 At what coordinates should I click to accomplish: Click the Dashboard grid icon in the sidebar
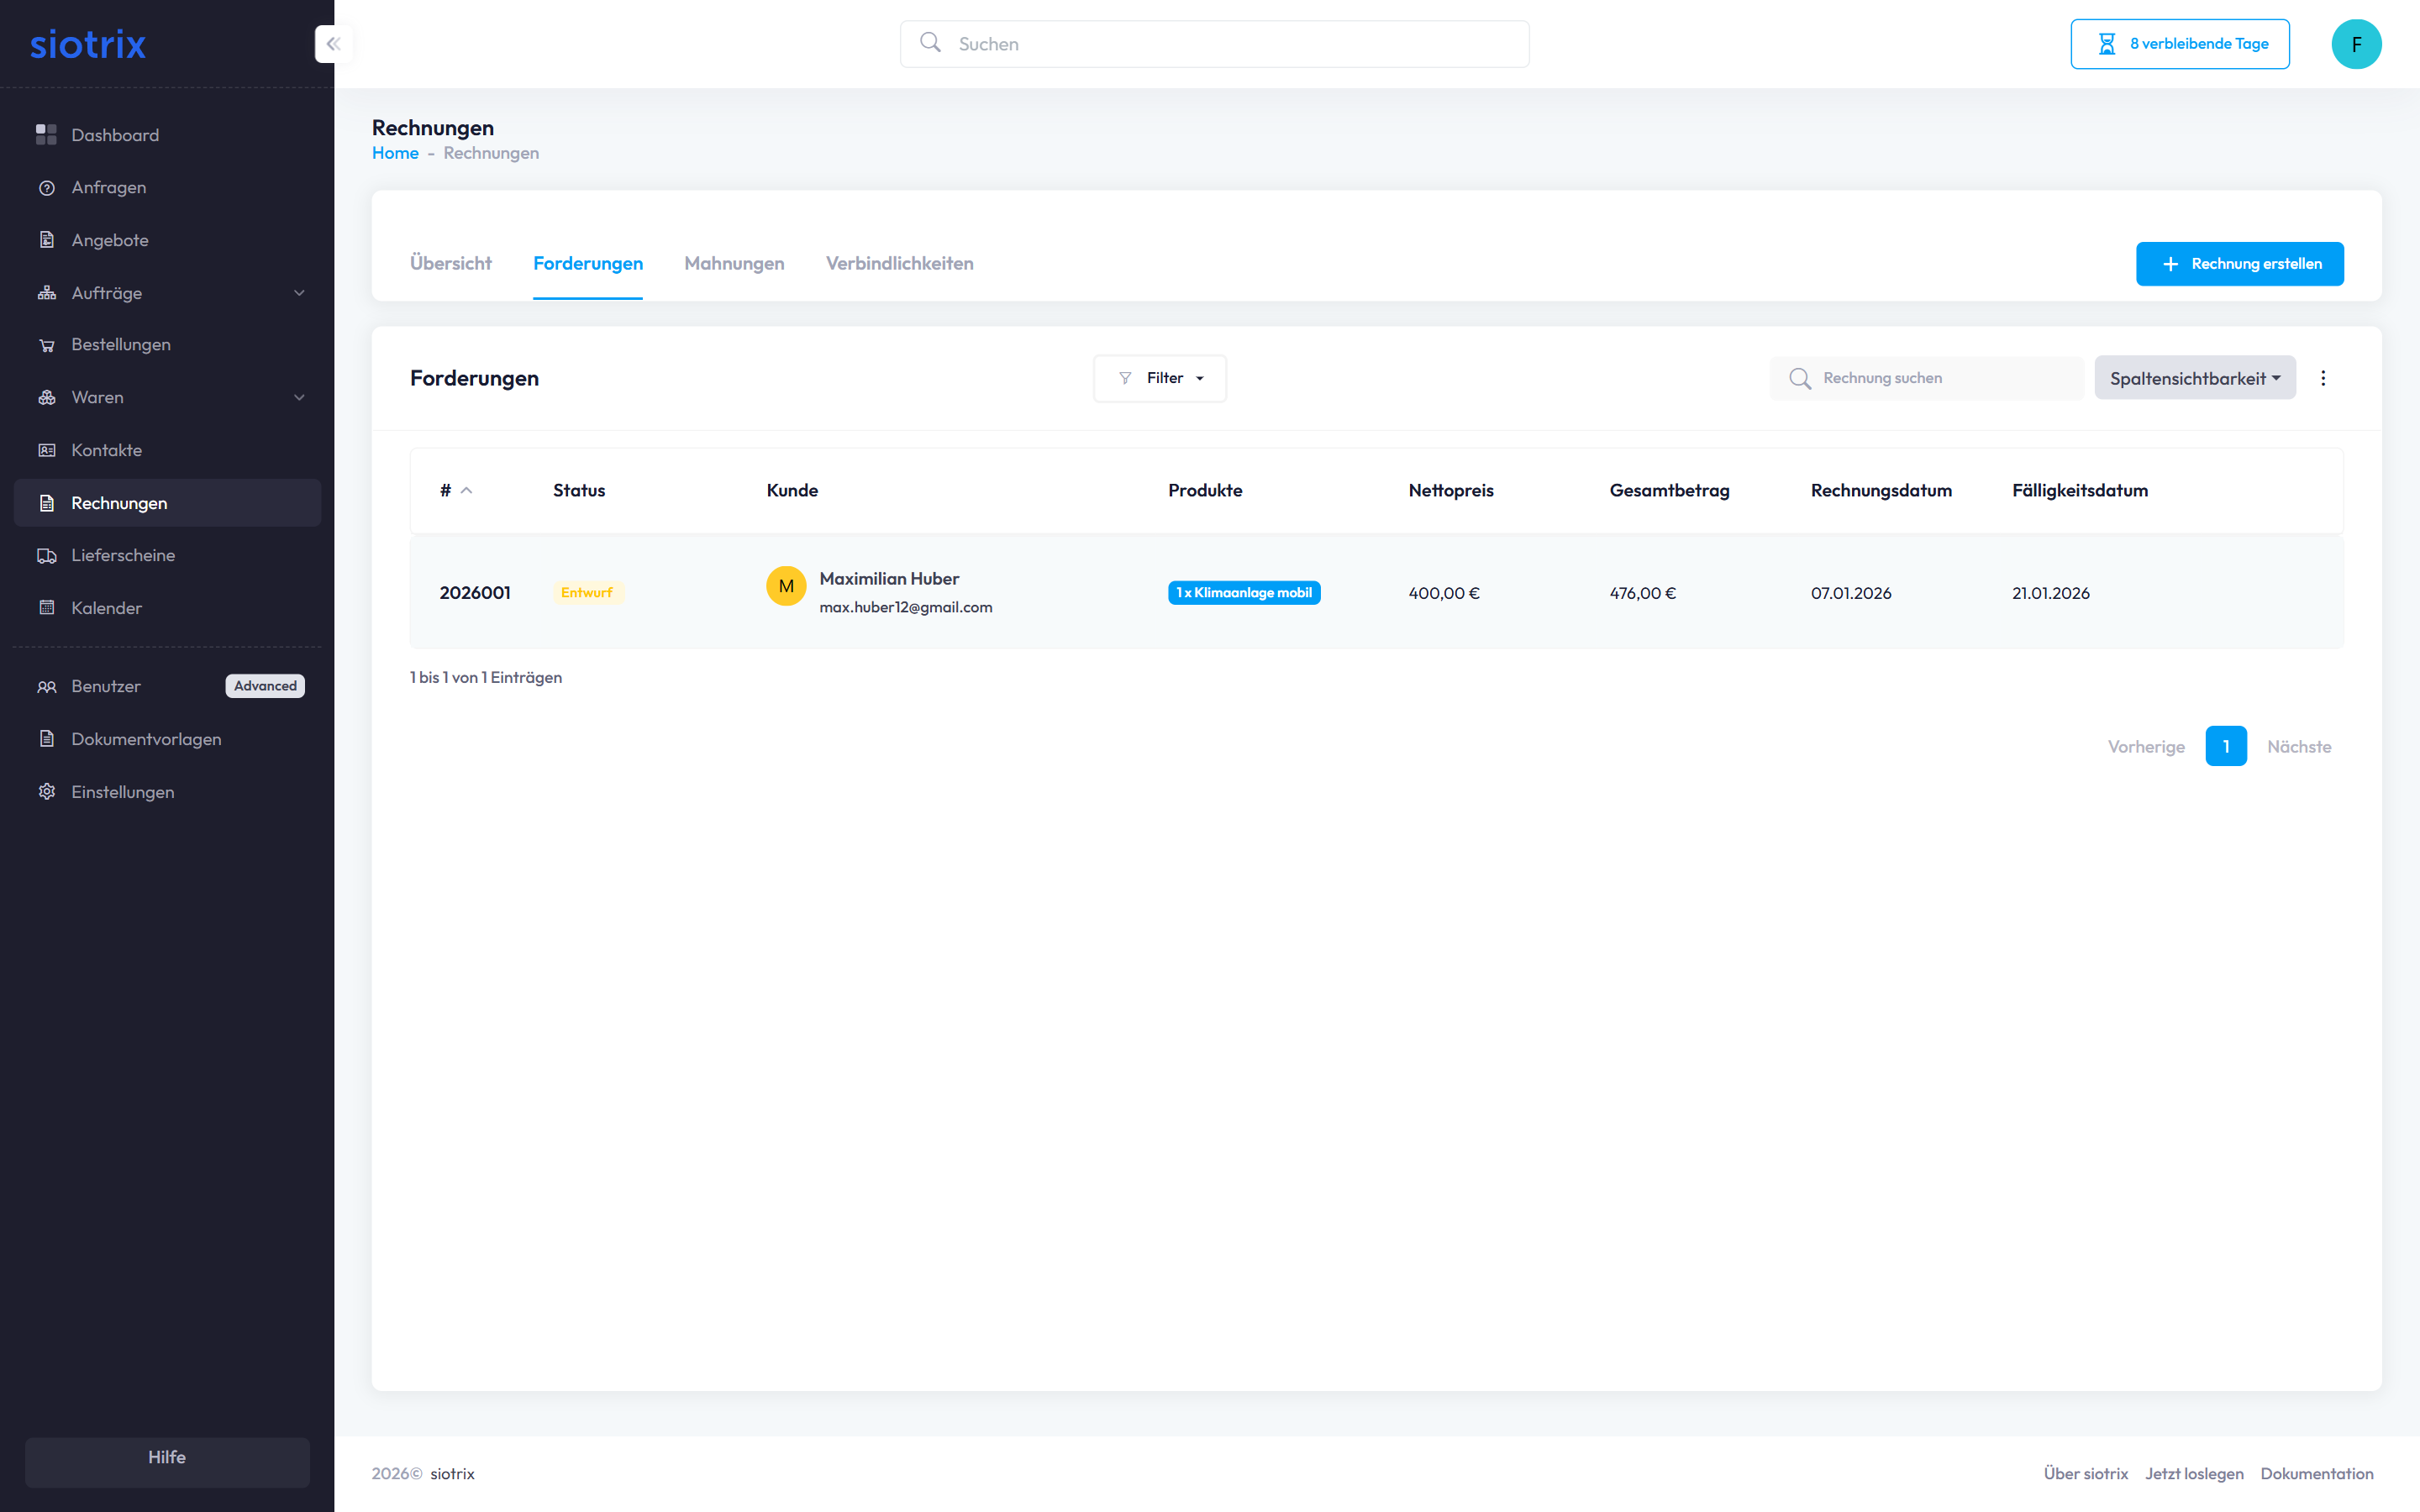(46, 135)
